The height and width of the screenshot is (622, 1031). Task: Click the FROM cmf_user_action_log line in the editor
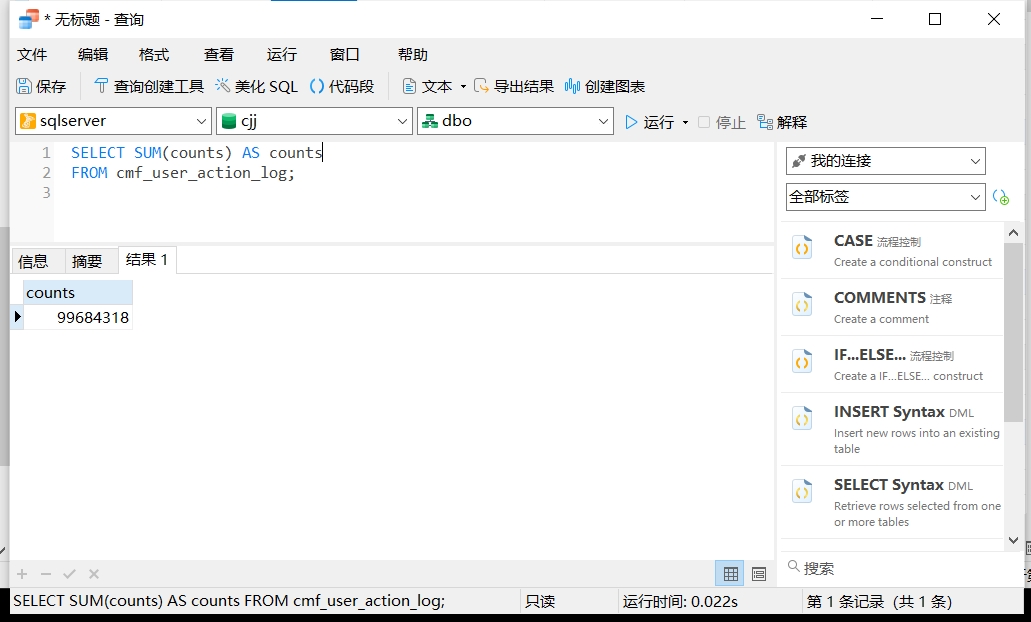pyautogui.click(x=183, y=173)
